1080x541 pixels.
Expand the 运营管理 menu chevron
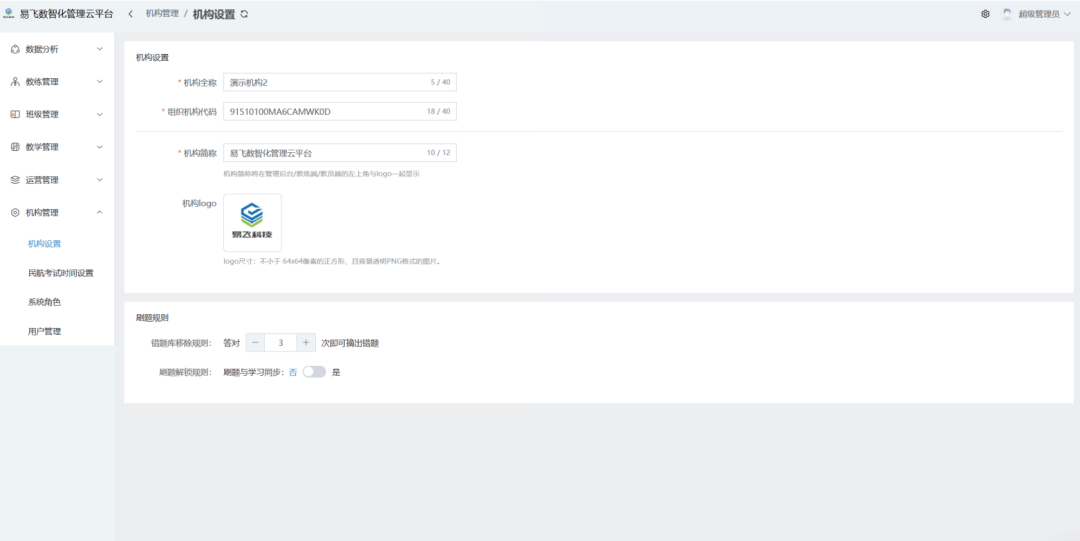(x=99, y=180)
